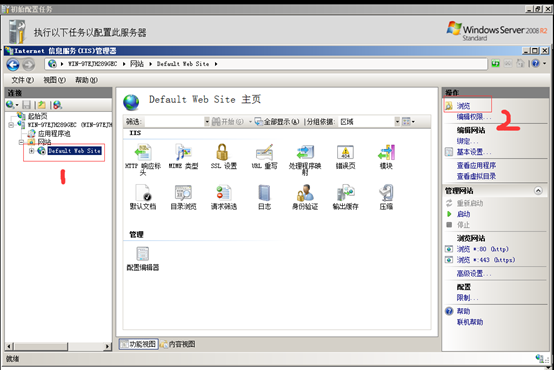The height and width of the screenshot is (370, 554).
Task: Open the 身份验证 icon
Action: tap(305, 197)
